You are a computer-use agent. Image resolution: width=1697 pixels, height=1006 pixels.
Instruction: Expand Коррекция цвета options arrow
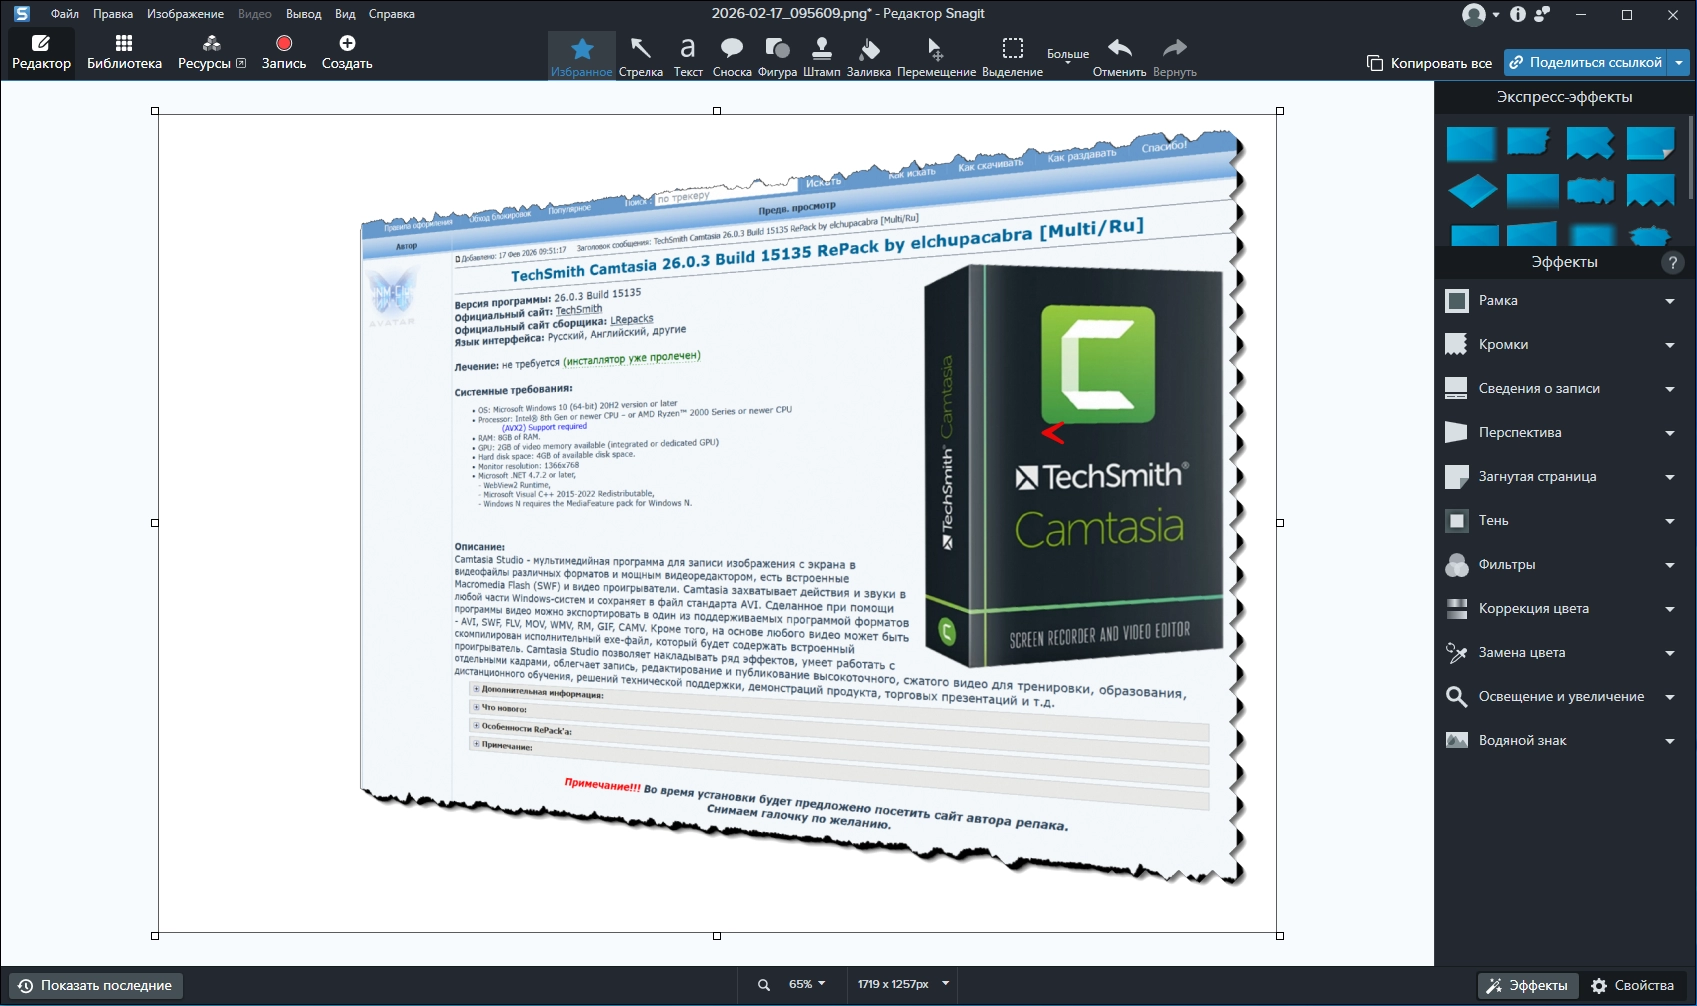tap(1670, 609)
